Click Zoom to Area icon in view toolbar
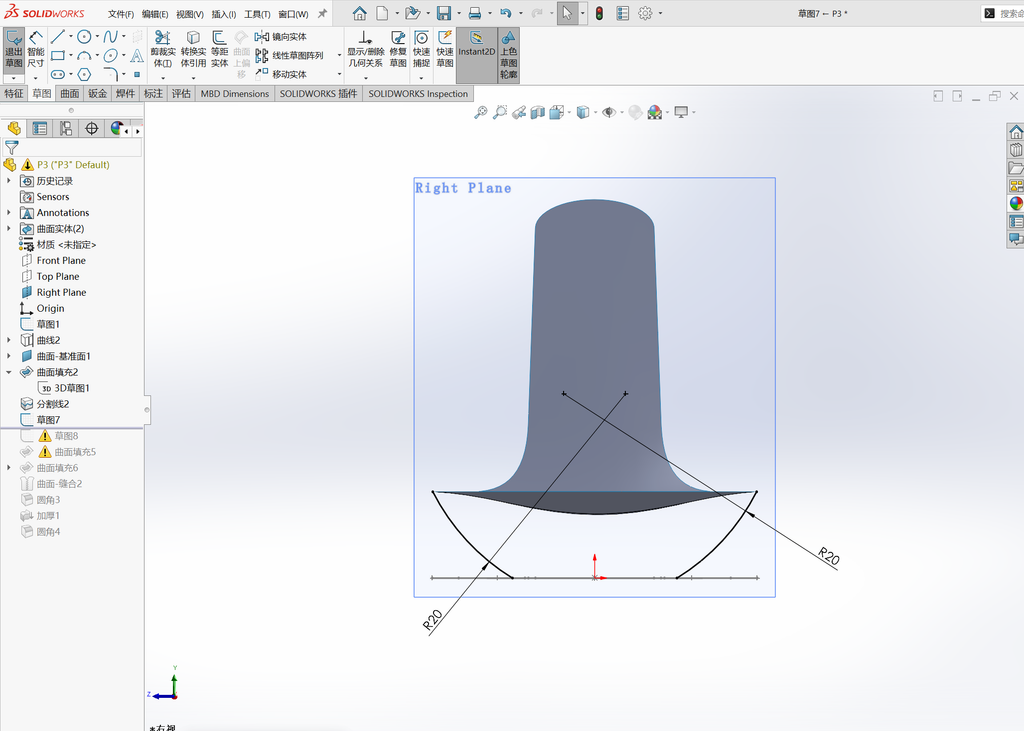 click(x=500, y=112)
